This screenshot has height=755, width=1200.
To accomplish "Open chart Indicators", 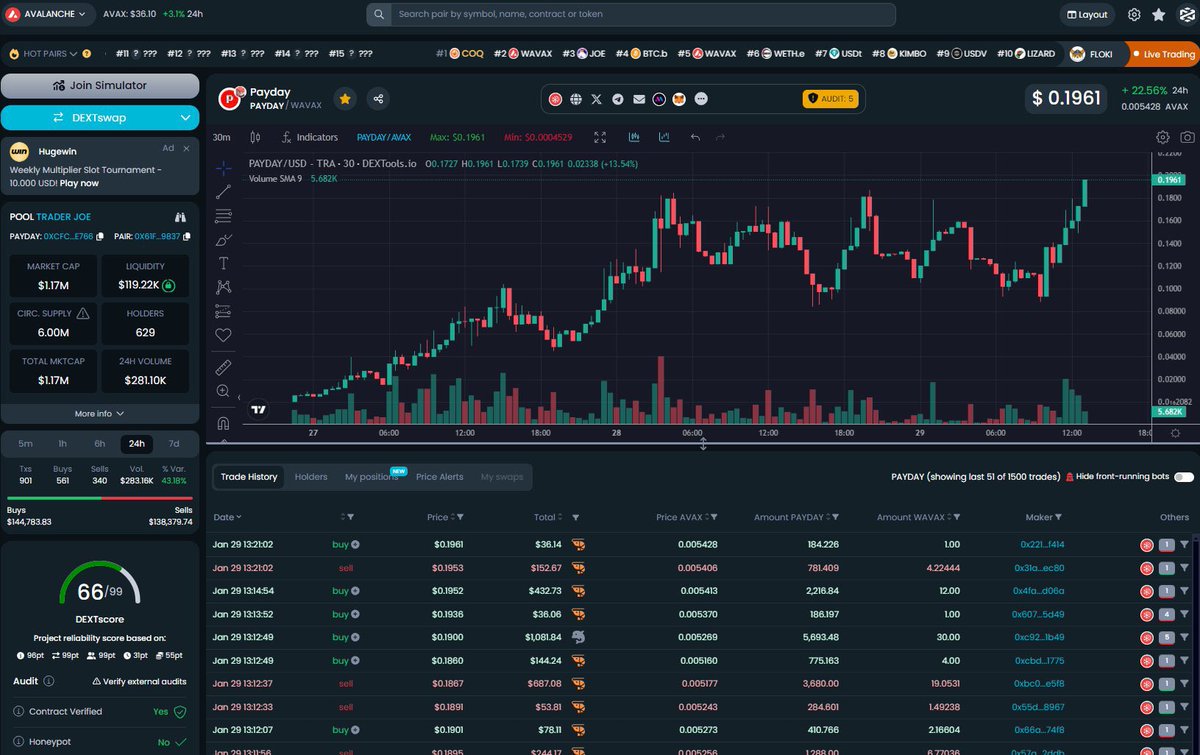I will pyautogui.click(x=309, y=137).
